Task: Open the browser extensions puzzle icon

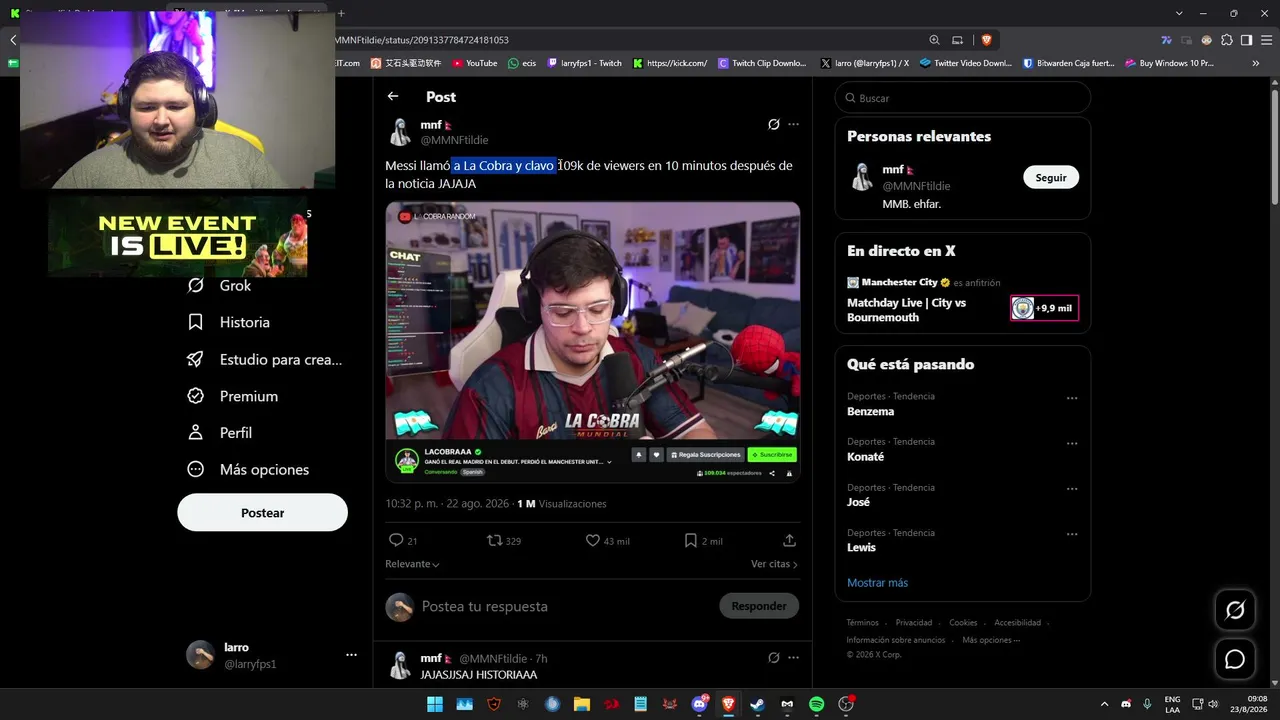Action: [x=1227, y=40]
